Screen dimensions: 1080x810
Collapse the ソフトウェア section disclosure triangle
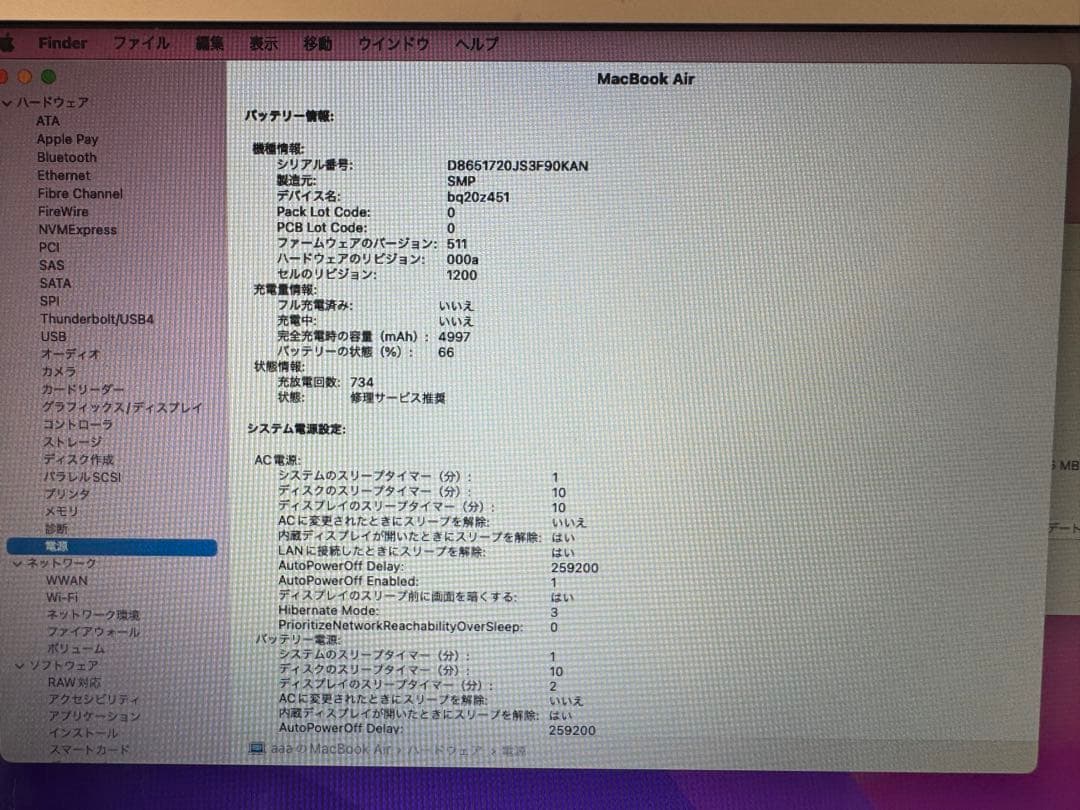18,665
